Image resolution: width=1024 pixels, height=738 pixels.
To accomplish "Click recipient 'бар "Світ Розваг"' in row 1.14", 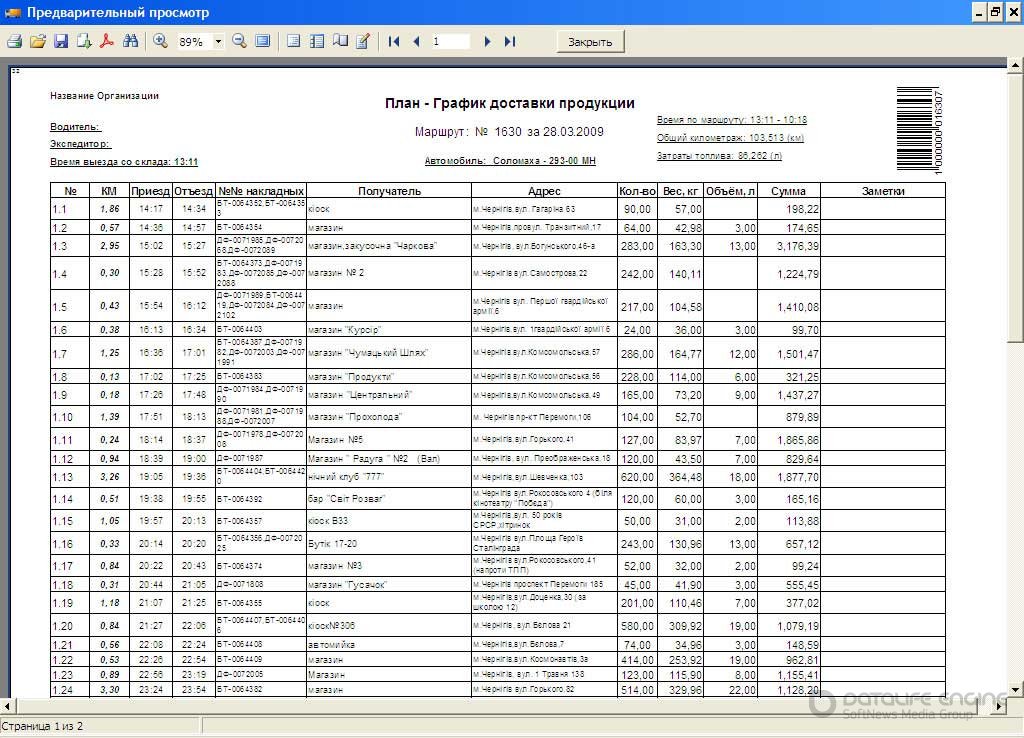I will tap(347, 499).
